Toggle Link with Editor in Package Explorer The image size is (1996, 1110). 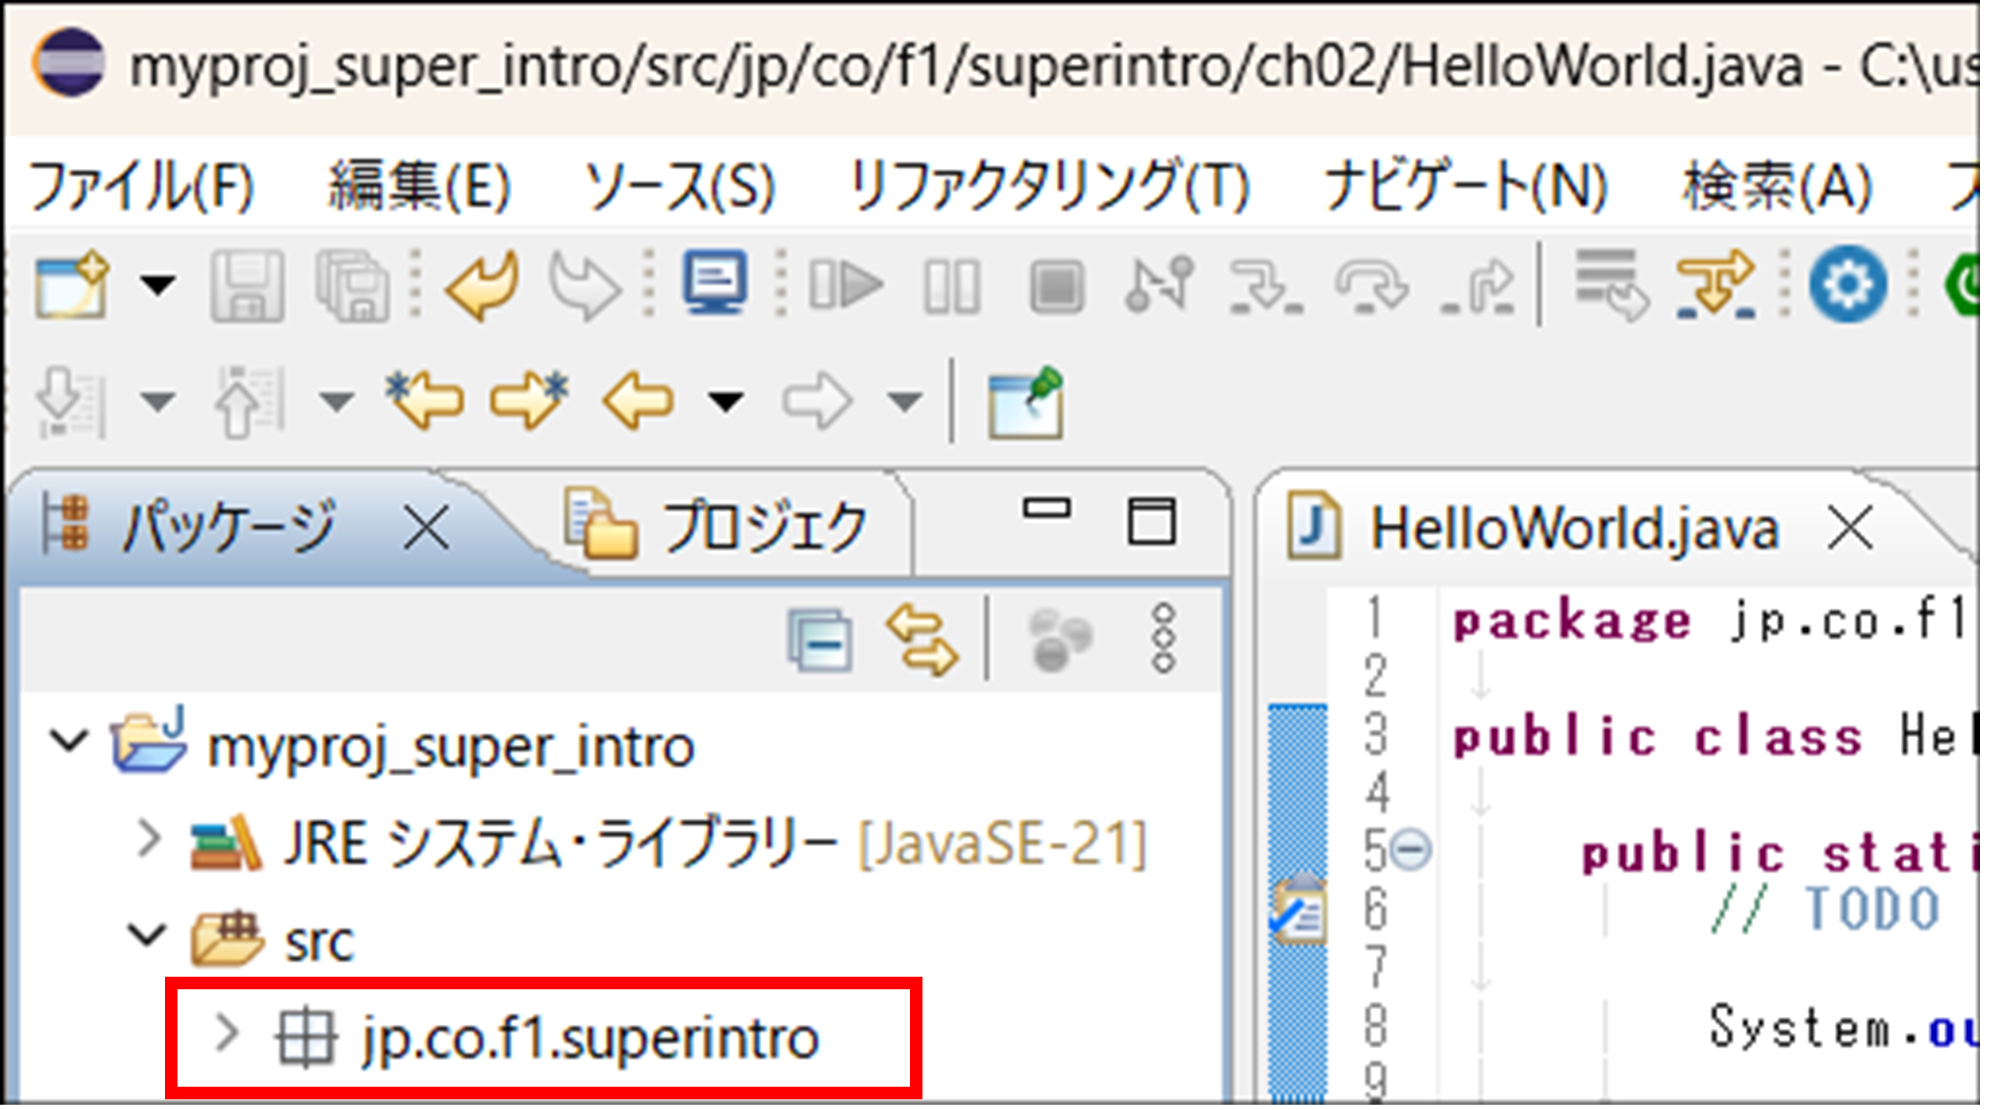click(x=921, y=640)
